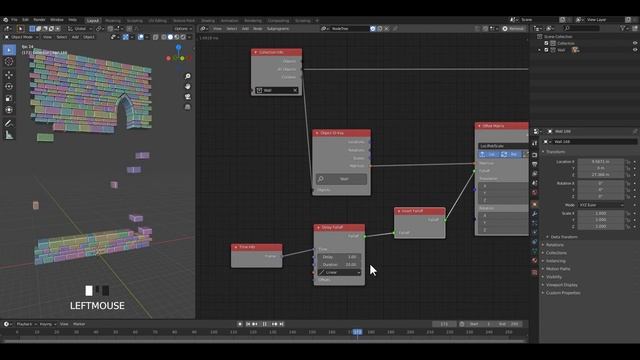Open Linear interpolation dropdown in Delay Falloff node

coord(340,272)
